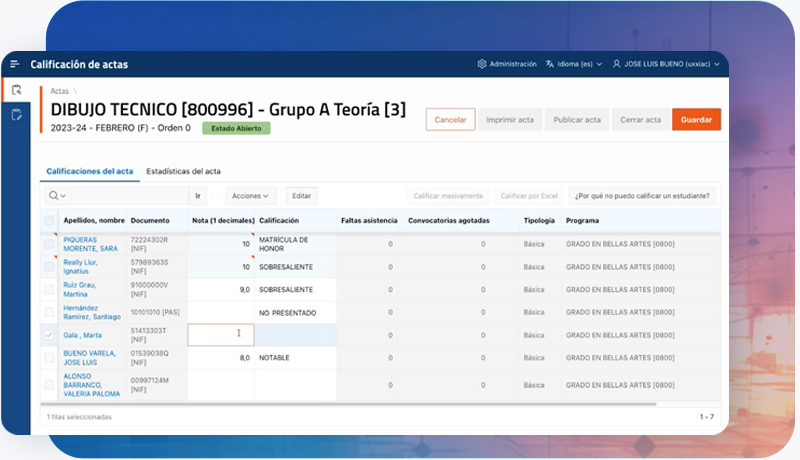Switch to Estadísticas del acta tab
Viewport: 800px width, 460px height.
pos(183,172)
